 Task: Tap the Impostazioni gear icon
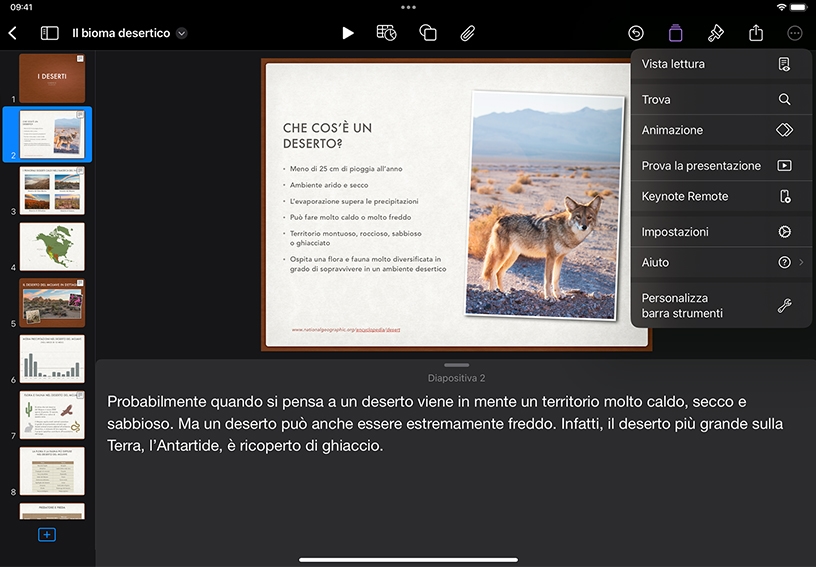[x=784, y=231]
